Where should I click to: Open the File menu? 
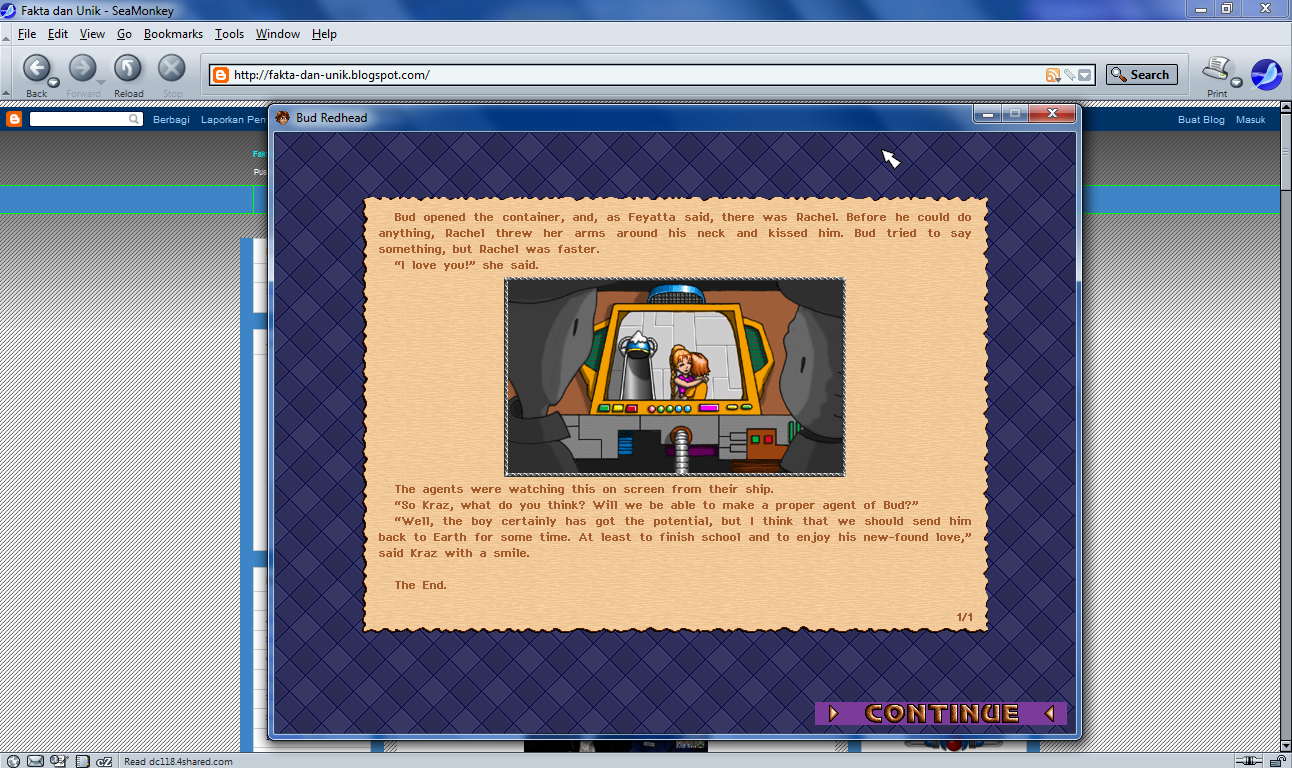[x=26, y=34]
